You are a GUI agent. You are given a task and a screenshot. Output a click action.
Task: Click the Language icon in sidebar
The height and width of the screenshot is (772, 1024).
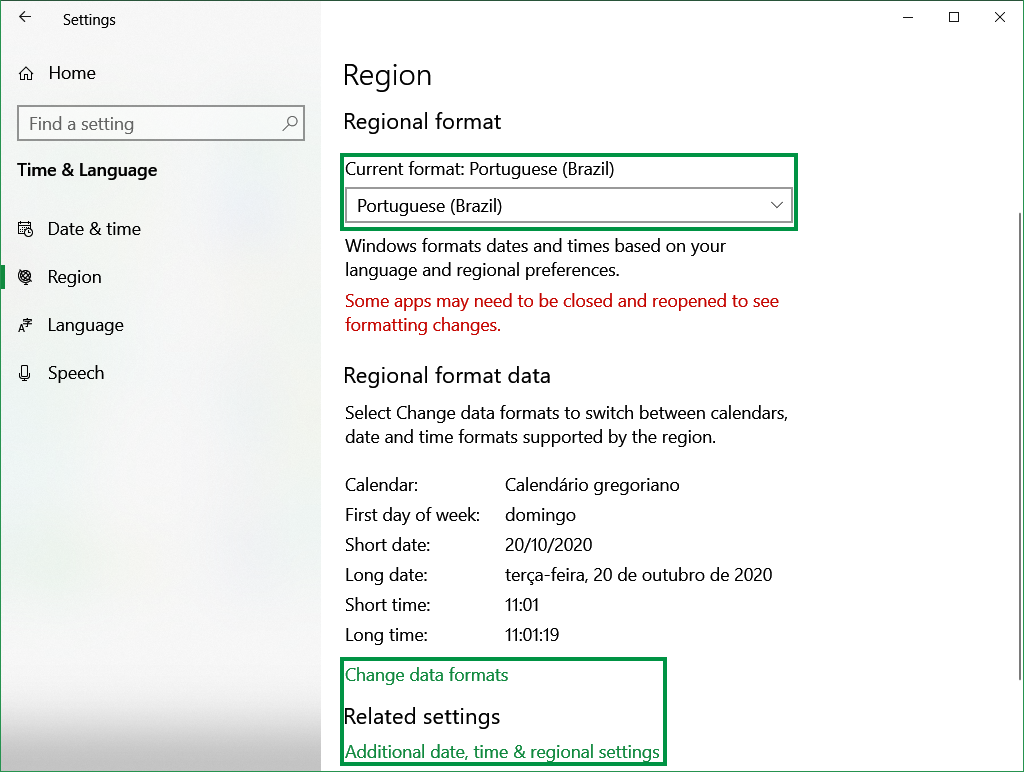[25, 325]
